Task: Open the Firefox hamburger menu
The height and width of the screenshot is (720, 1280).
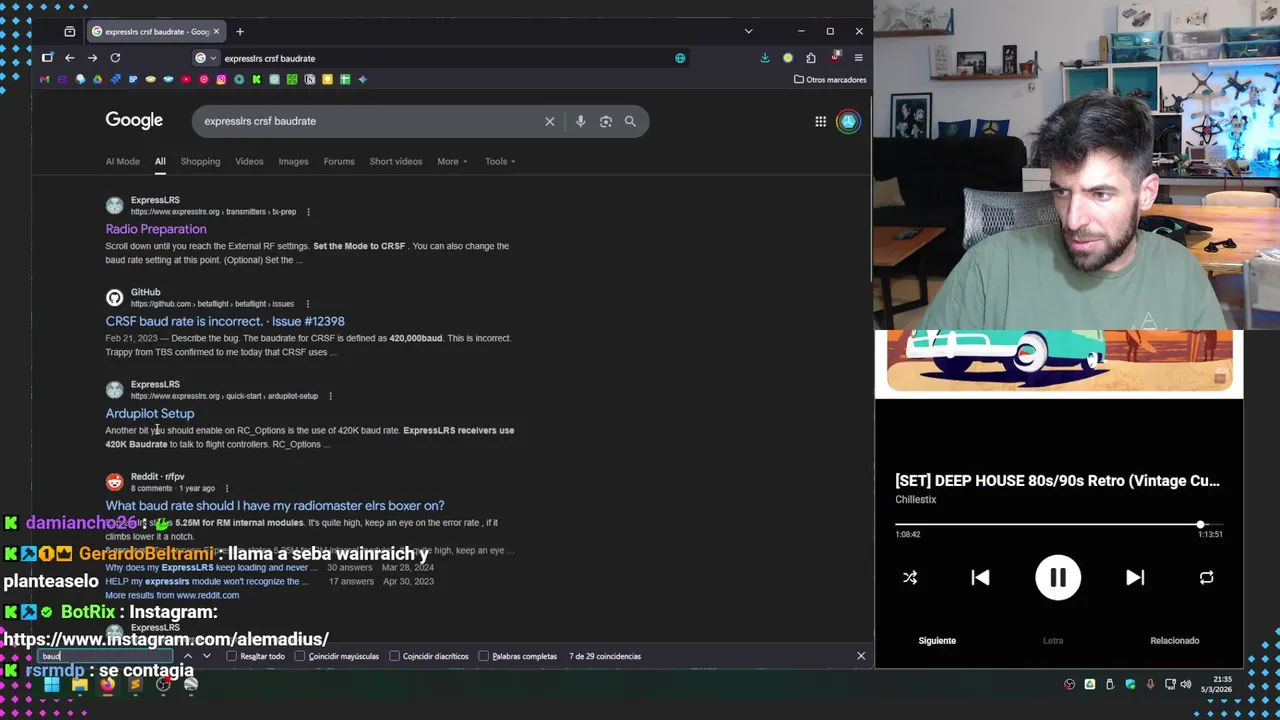Action: [858, 58]
